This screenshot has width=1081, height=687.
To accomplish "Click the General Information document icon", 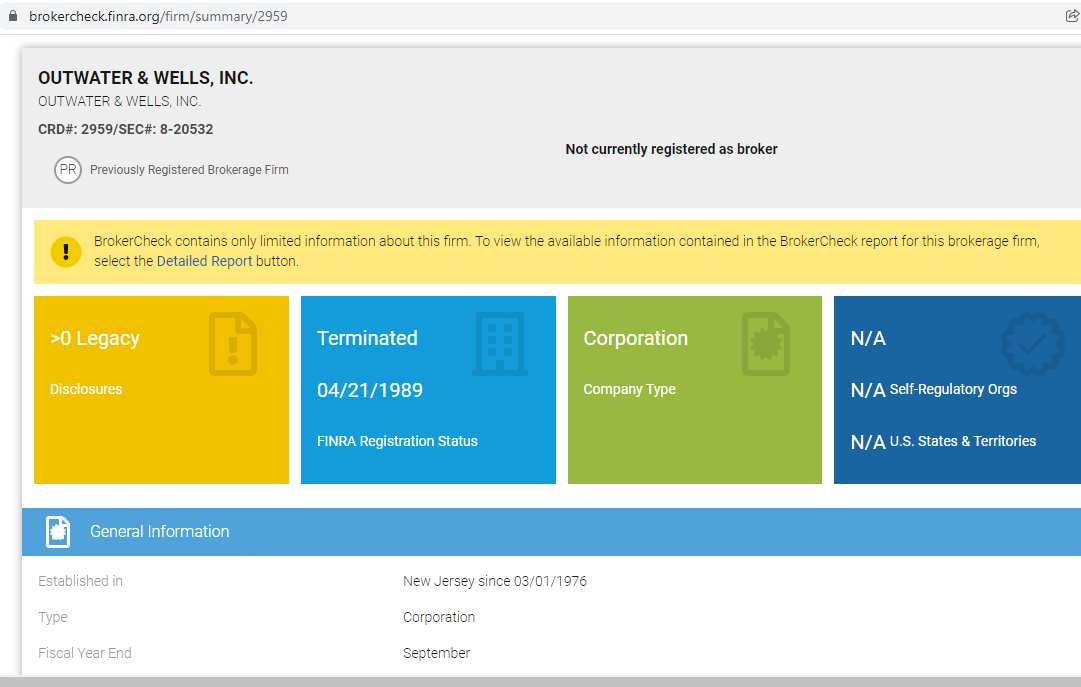I will pos(58,532).
